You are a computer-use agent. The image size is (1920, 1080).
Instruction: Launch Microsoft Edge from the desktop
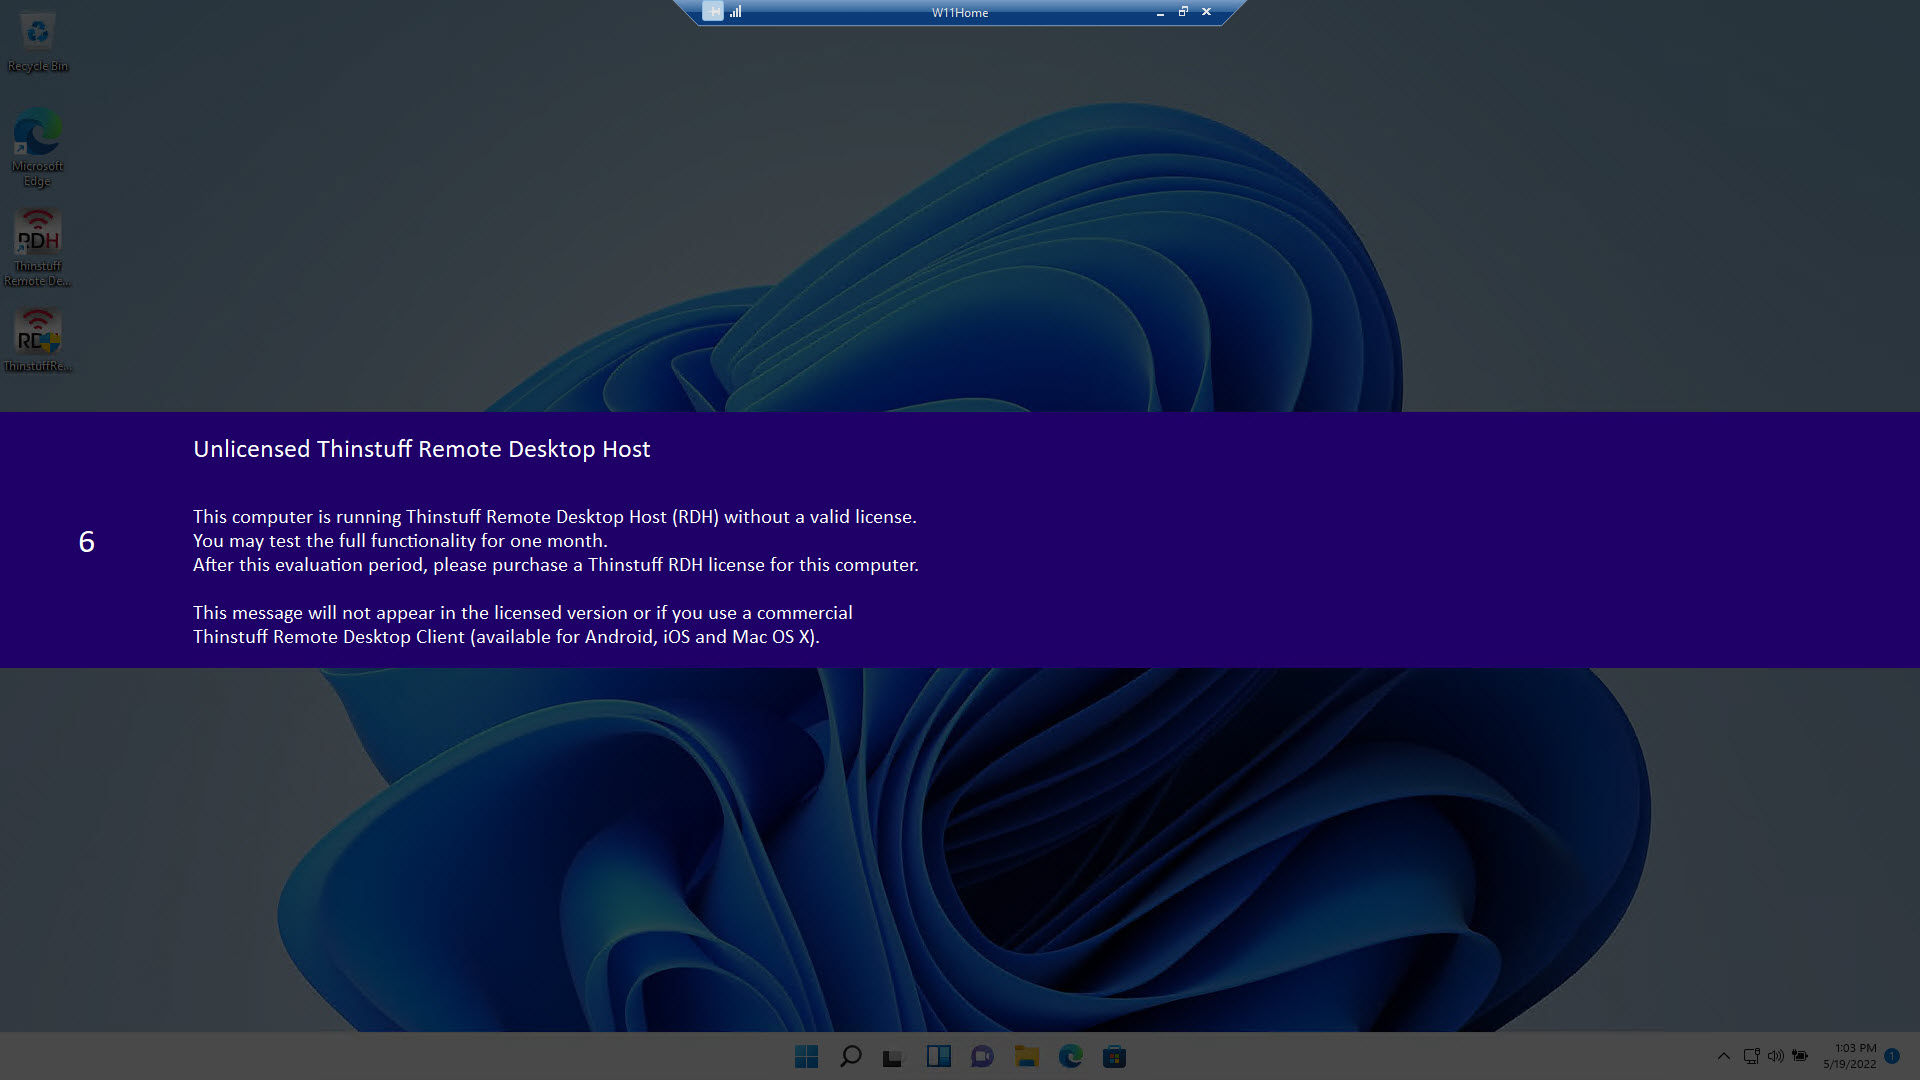click(36, 133)
